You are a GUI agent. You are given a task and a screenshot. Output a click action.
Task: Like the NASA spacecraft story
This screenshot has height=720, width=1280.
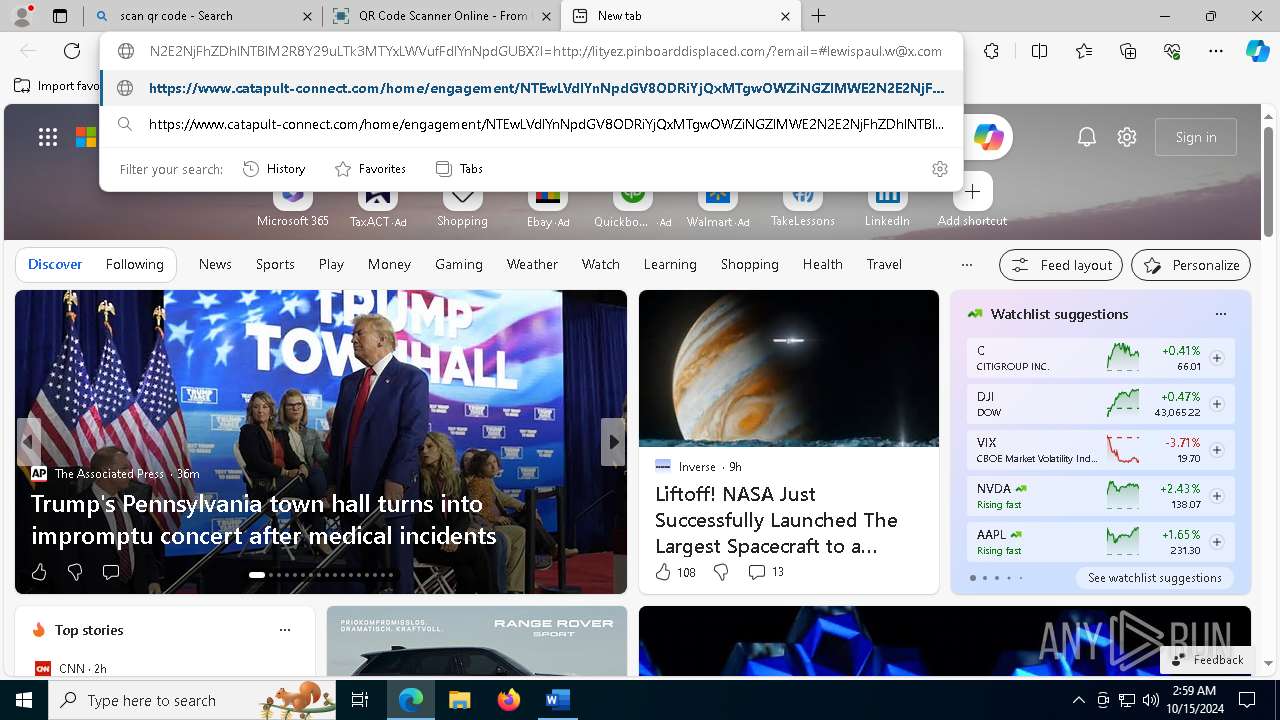pos(675,572)
